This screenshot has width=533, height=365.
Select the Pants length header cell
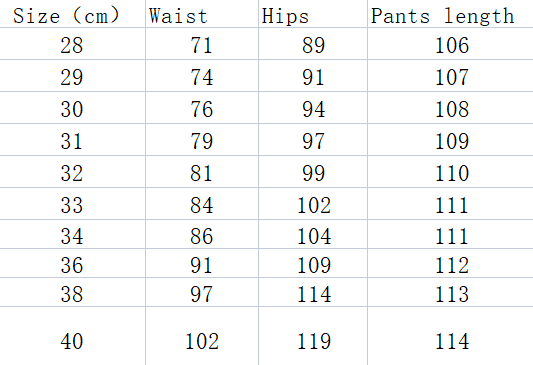pyautogui.click(x=450, y=14)
